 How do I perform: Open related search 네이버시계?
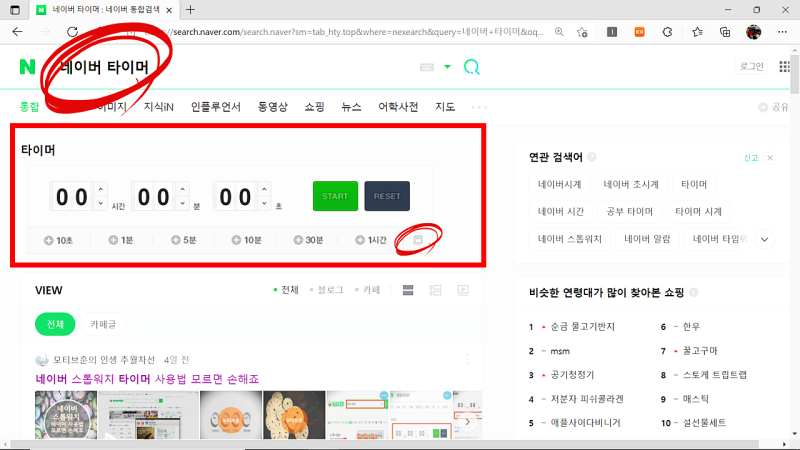(560, 184)
